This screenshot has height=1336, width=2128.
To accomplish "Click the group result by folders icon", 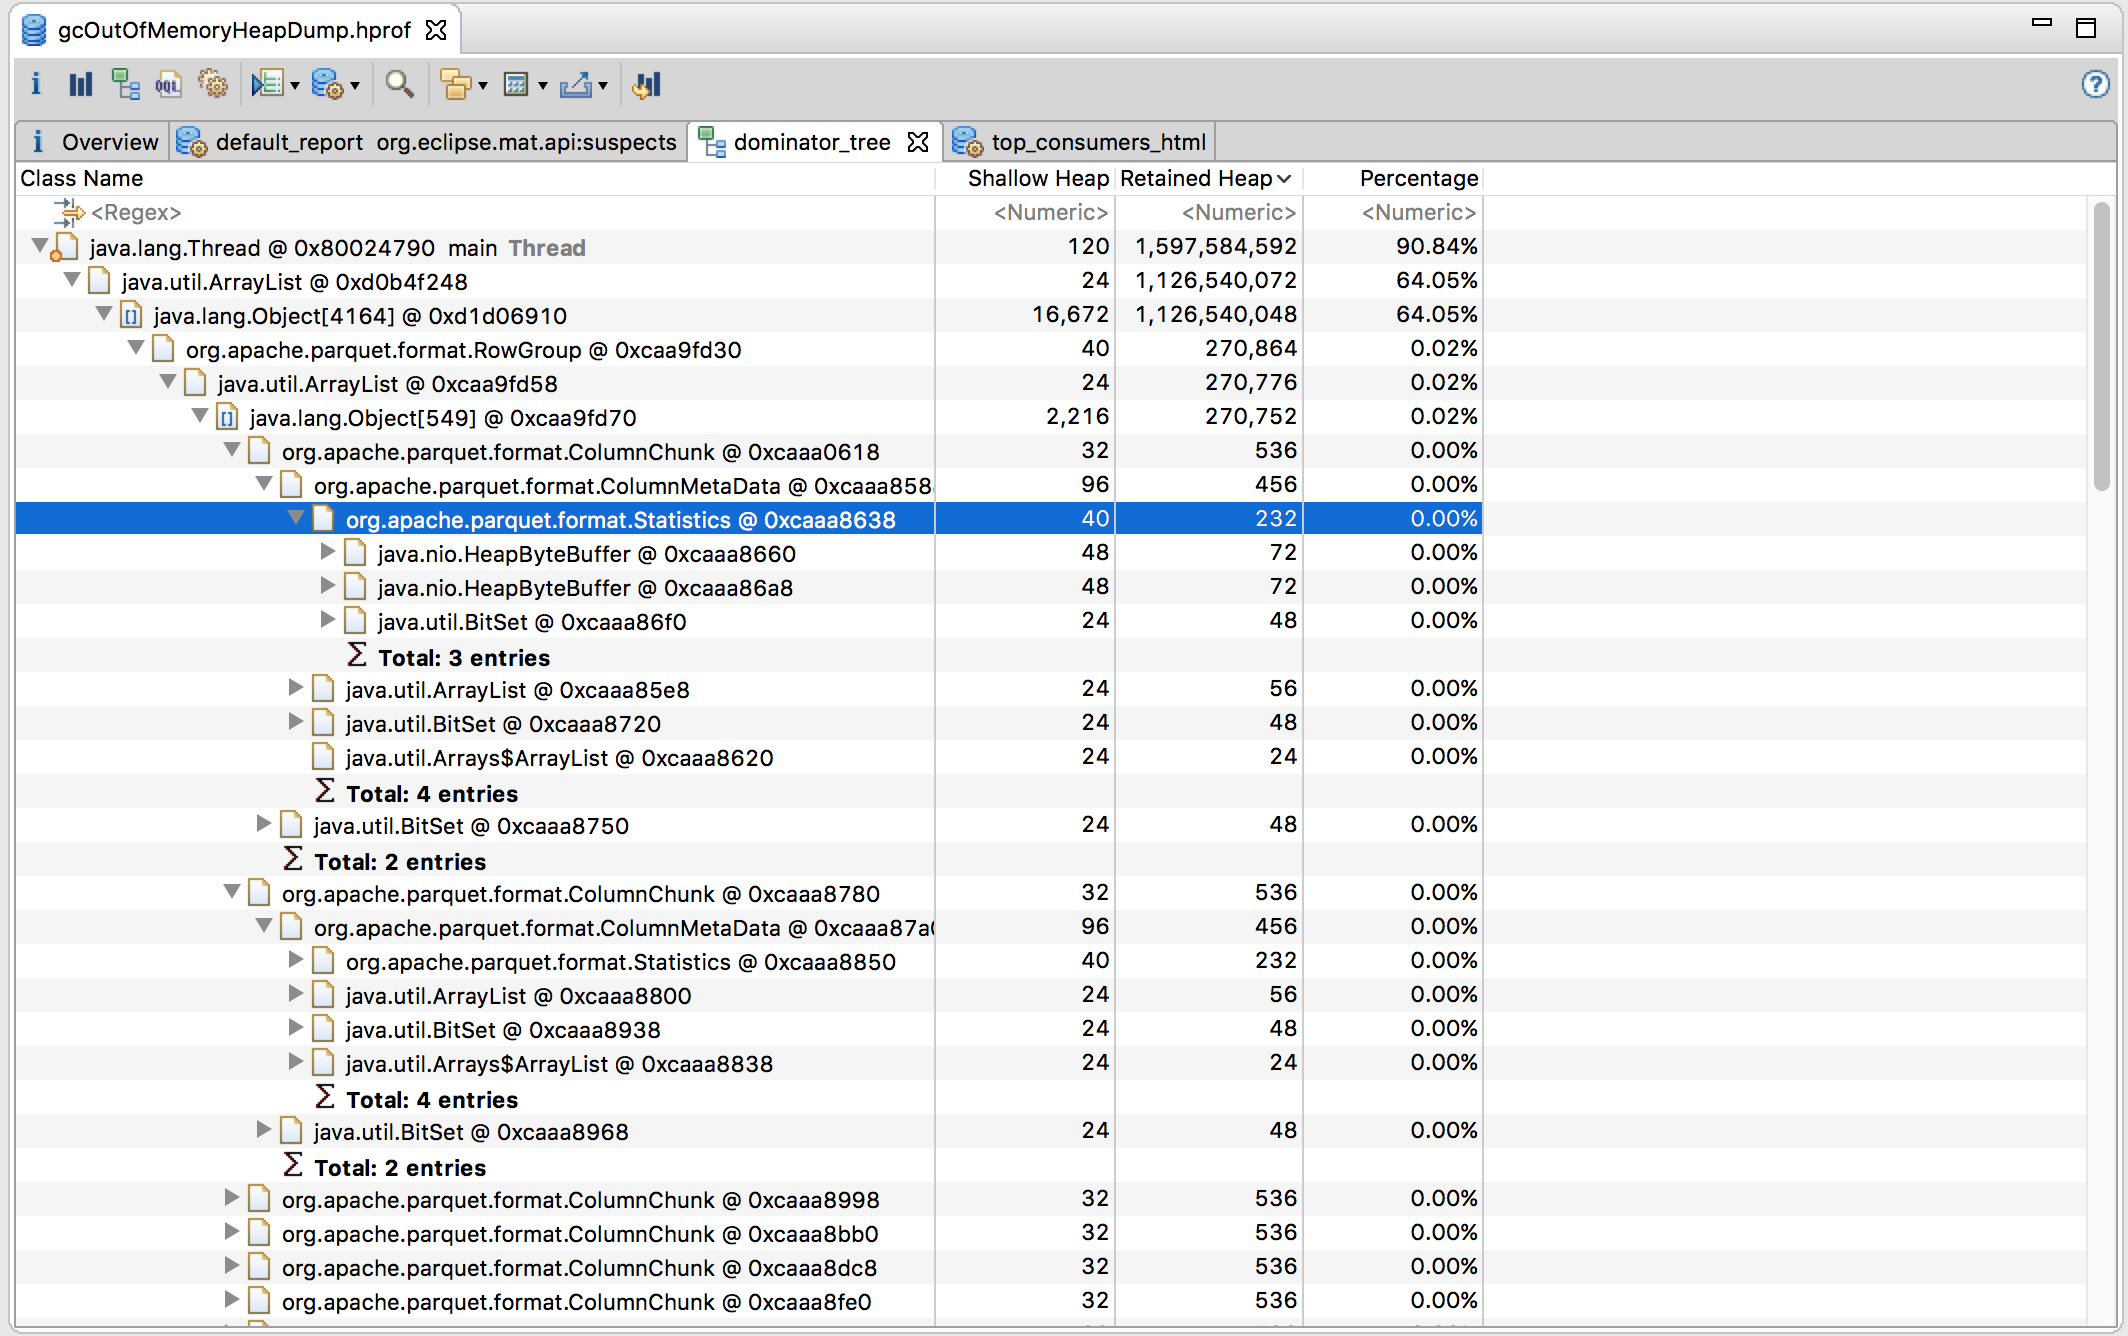I will coord(456,85).
